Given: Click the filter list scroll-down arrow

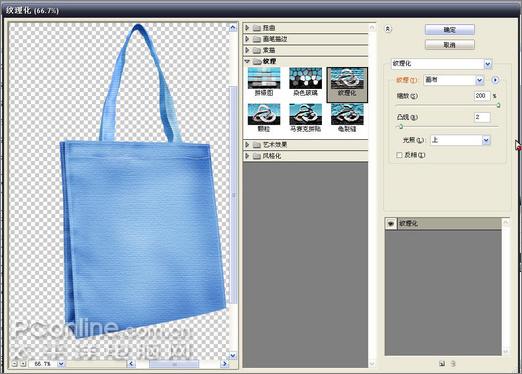Looking at the screenshot, I should tap(372, 364).
